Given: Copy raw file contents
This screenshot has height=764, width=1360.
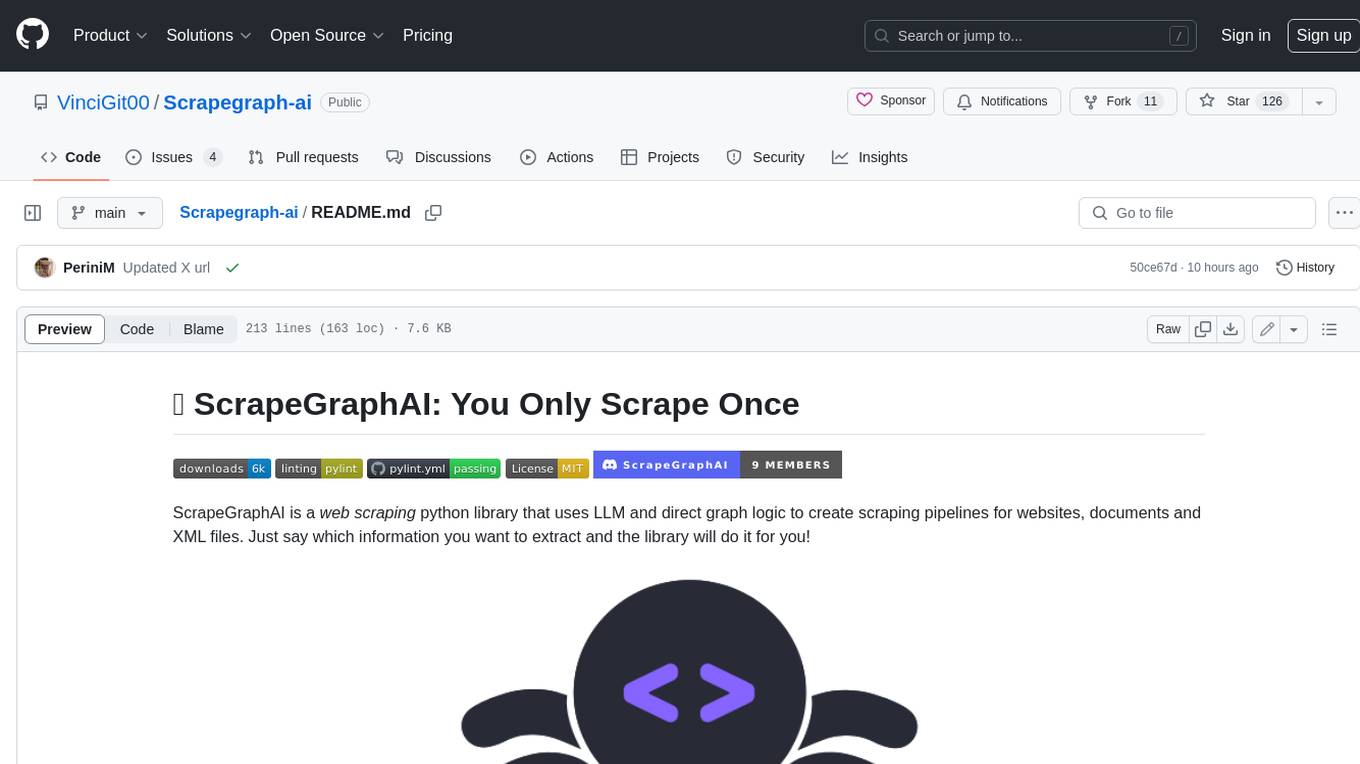Looking at the screenshot, I should click(1203, 329).
